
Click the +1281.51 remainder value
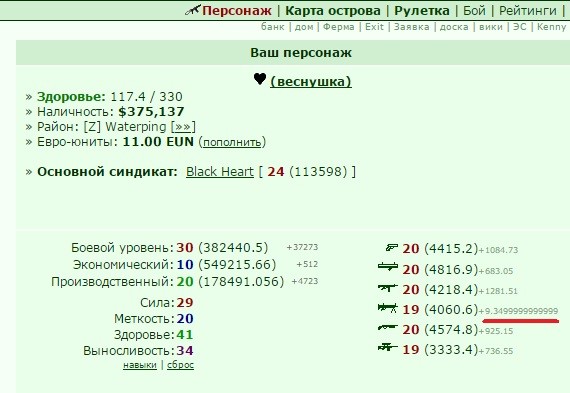498,291
